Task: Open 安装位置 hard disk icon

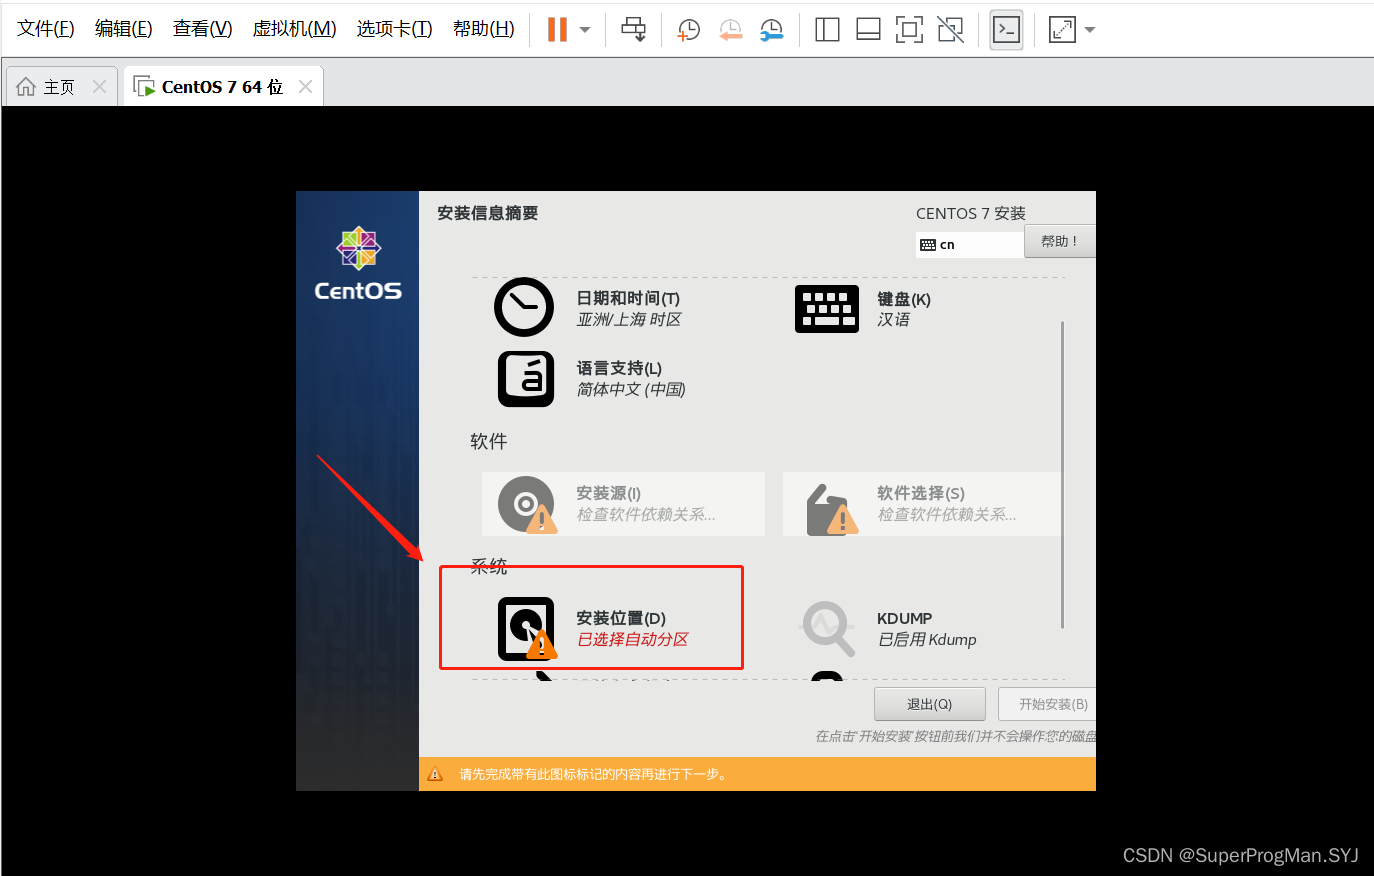Action: click(527, 629)
